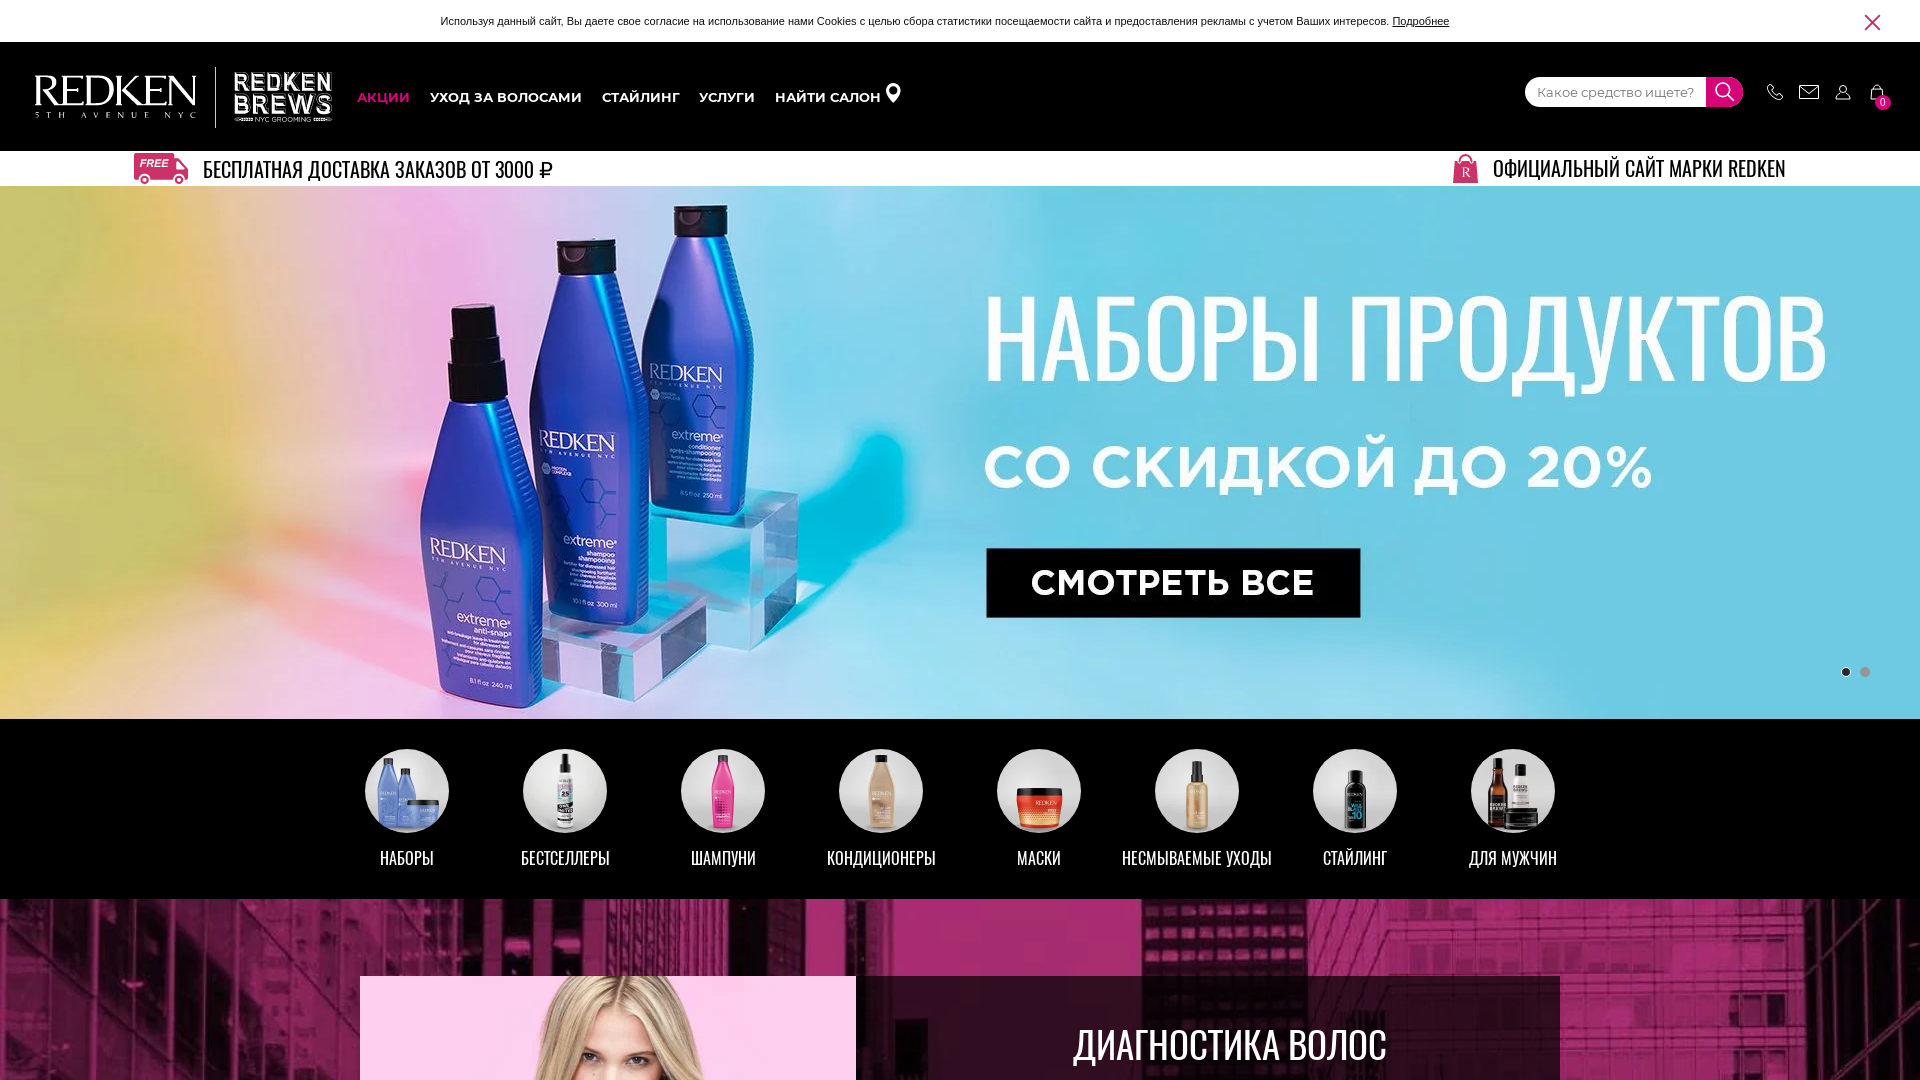The height and width of the screenshot is (1080, 1920).
Task: Open the 'Стайлинг' menu item
Action: click(x=641, y=97)
